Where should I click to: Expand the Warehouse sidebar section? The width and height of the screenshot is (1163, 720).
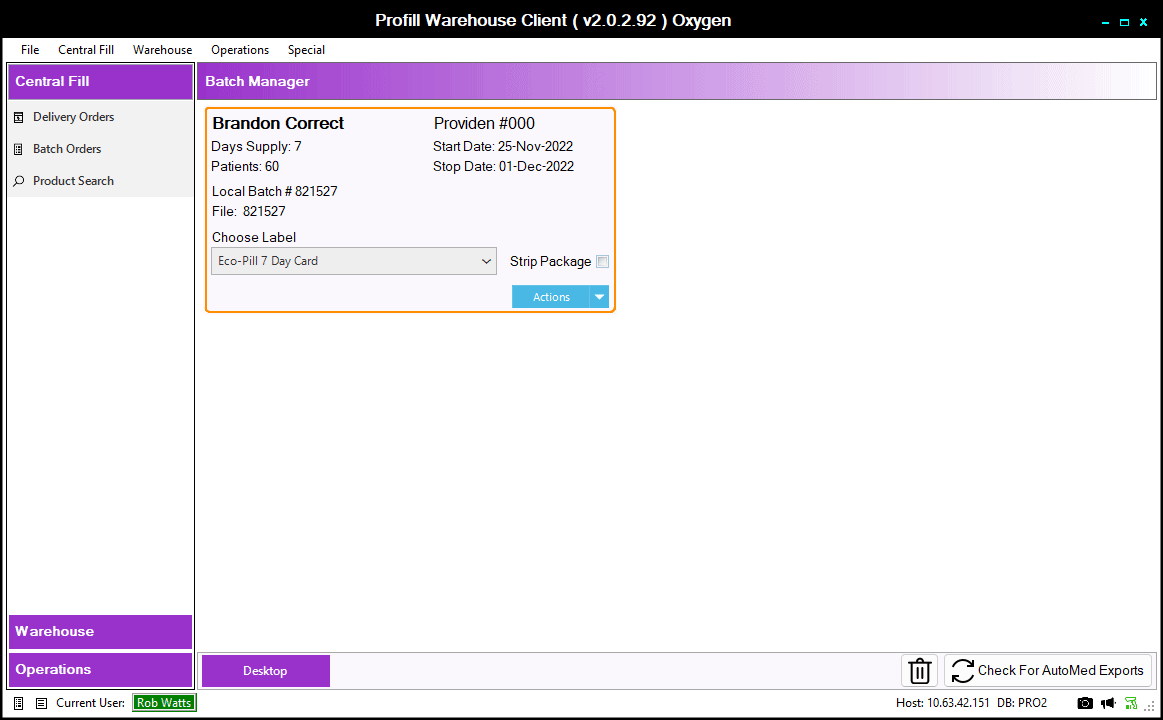100,632
